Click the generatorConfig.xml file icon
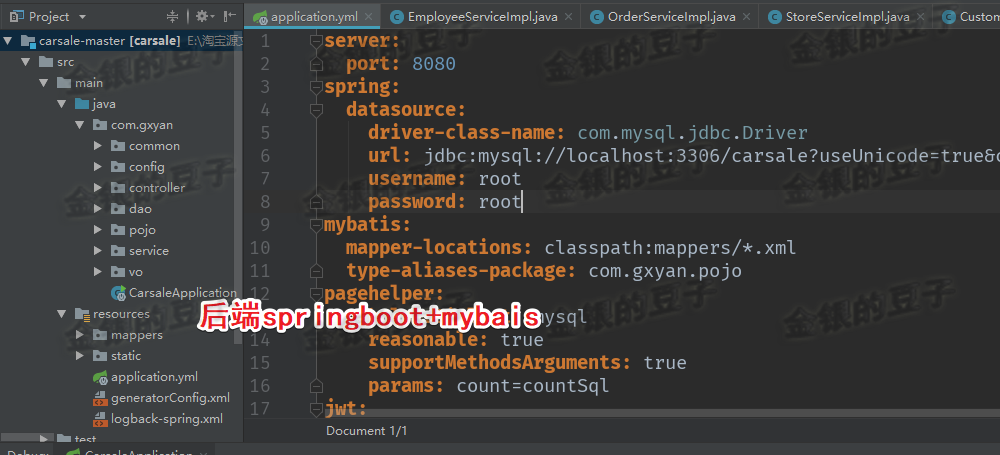 (100, 398)
